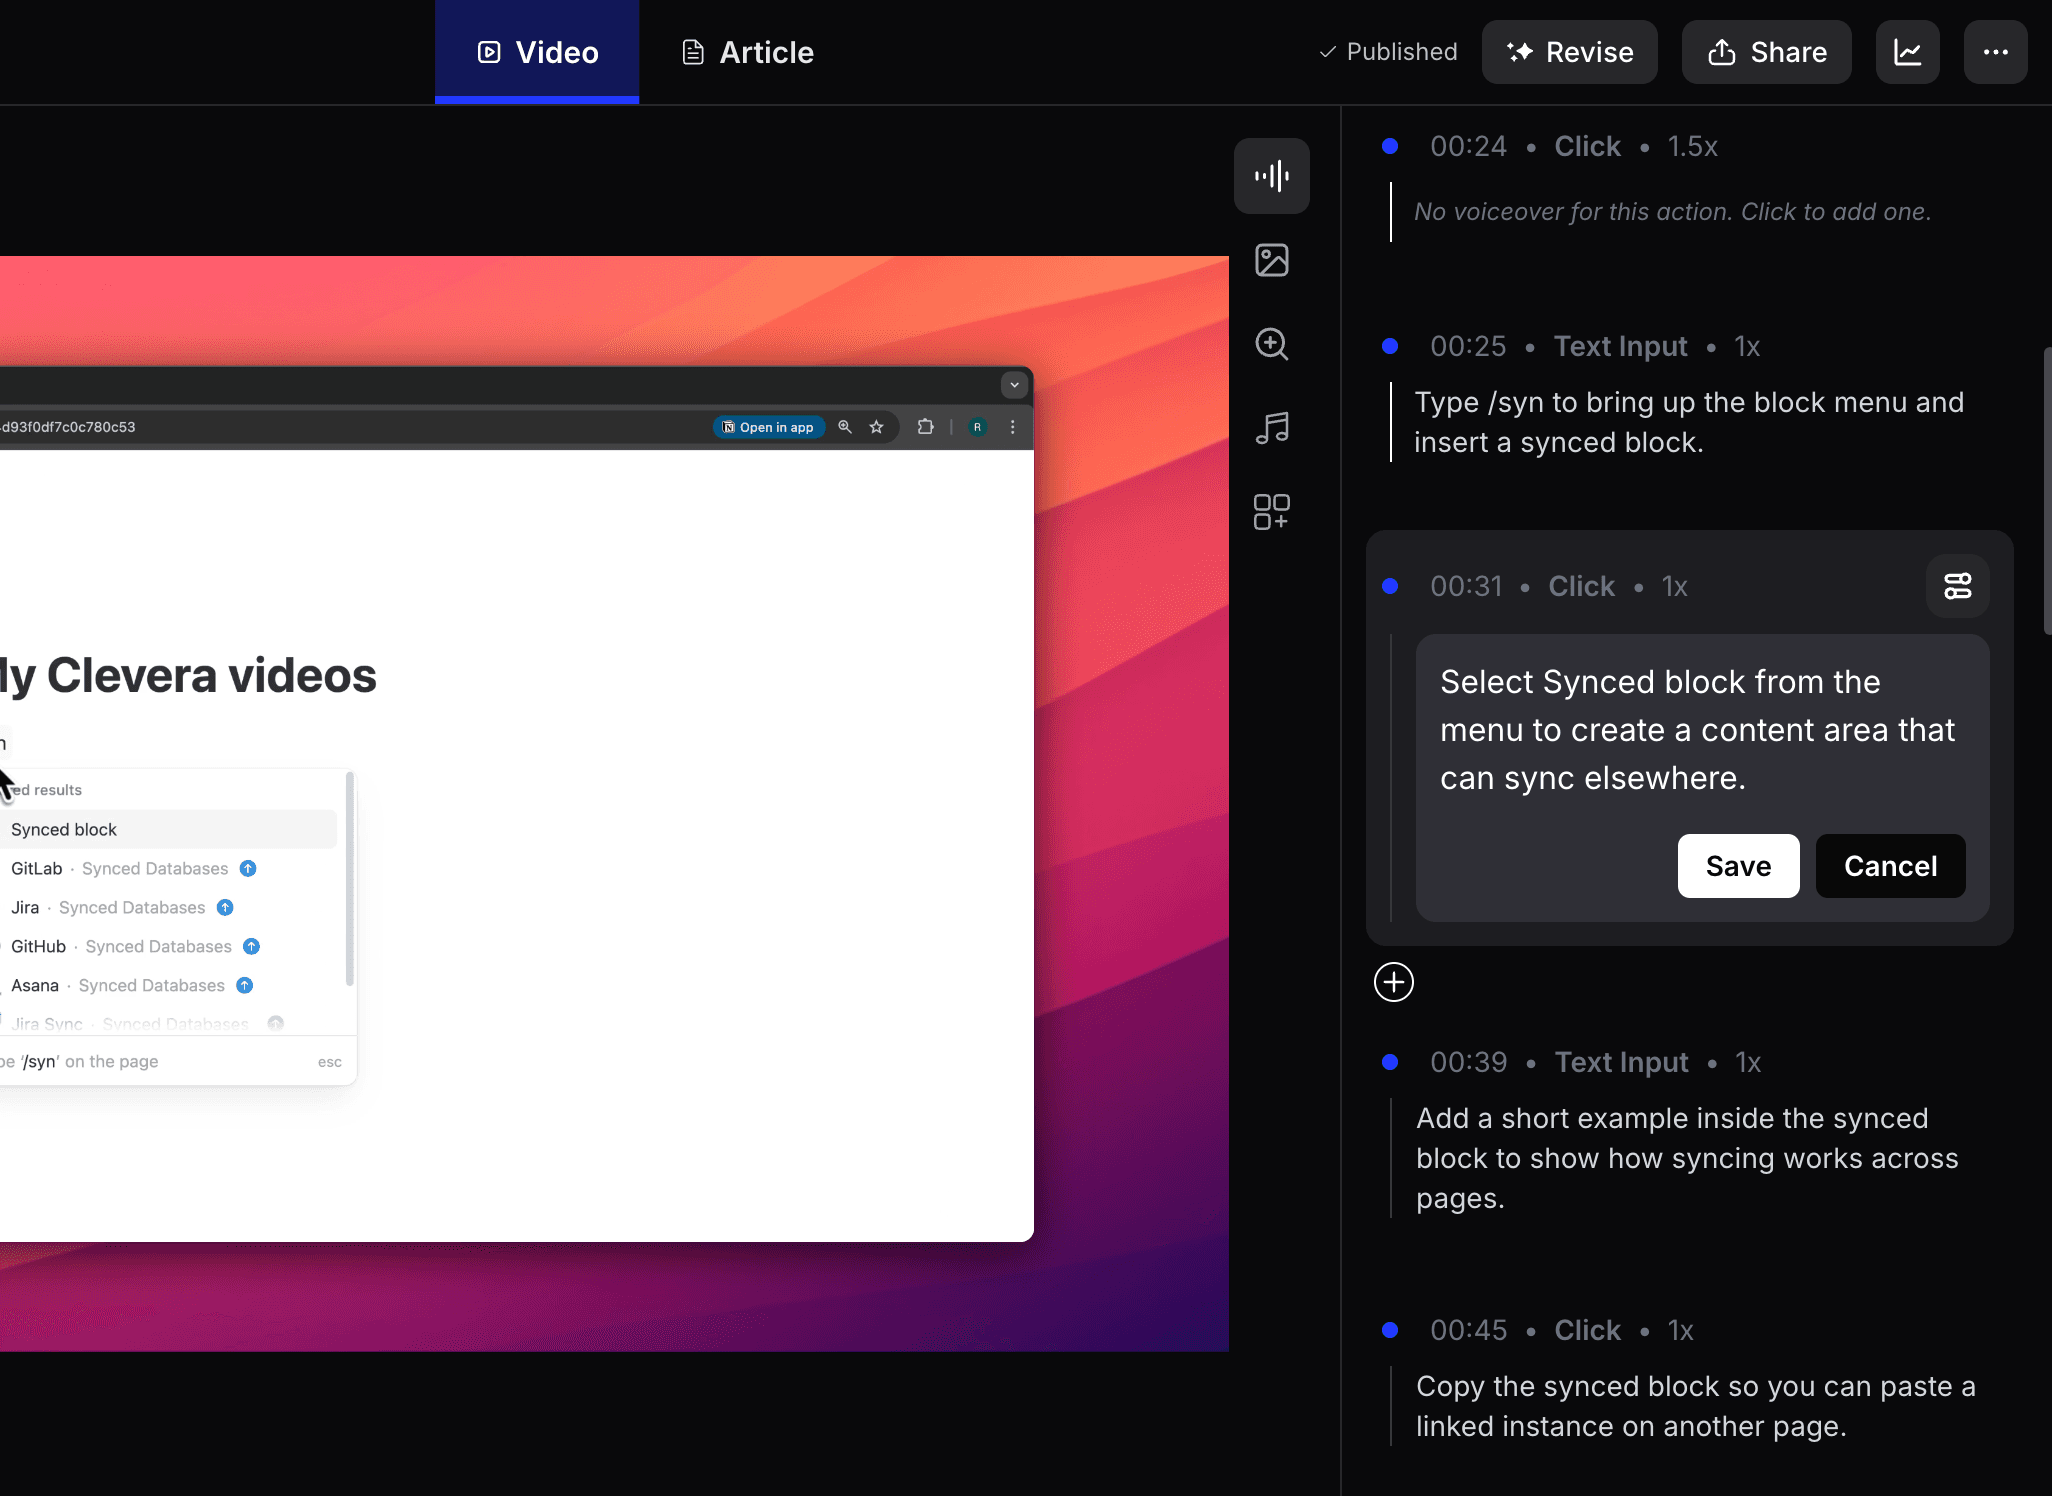The image size is (2052, 1496).
Task: Add a new step with plus circle
Action: 1393,982
